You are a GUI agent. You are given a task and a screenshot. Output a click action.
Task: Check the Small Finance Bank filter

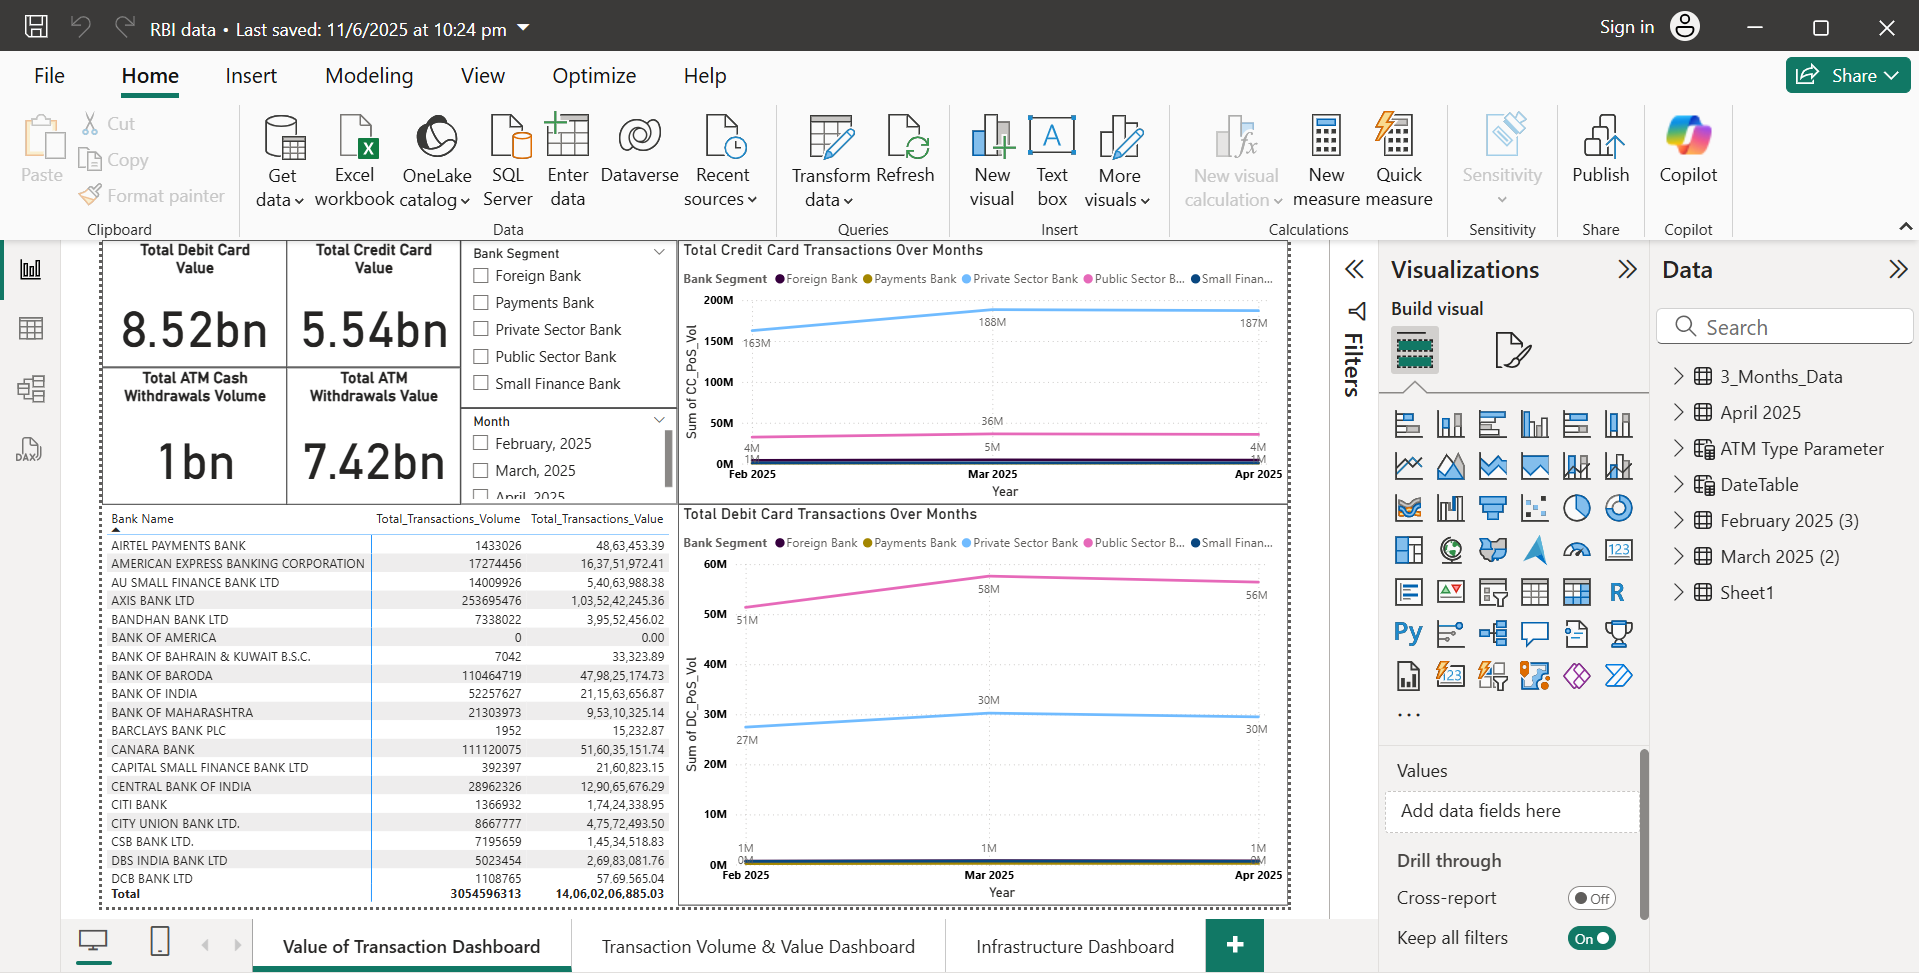pyautogui.click(x=481, y=383)
